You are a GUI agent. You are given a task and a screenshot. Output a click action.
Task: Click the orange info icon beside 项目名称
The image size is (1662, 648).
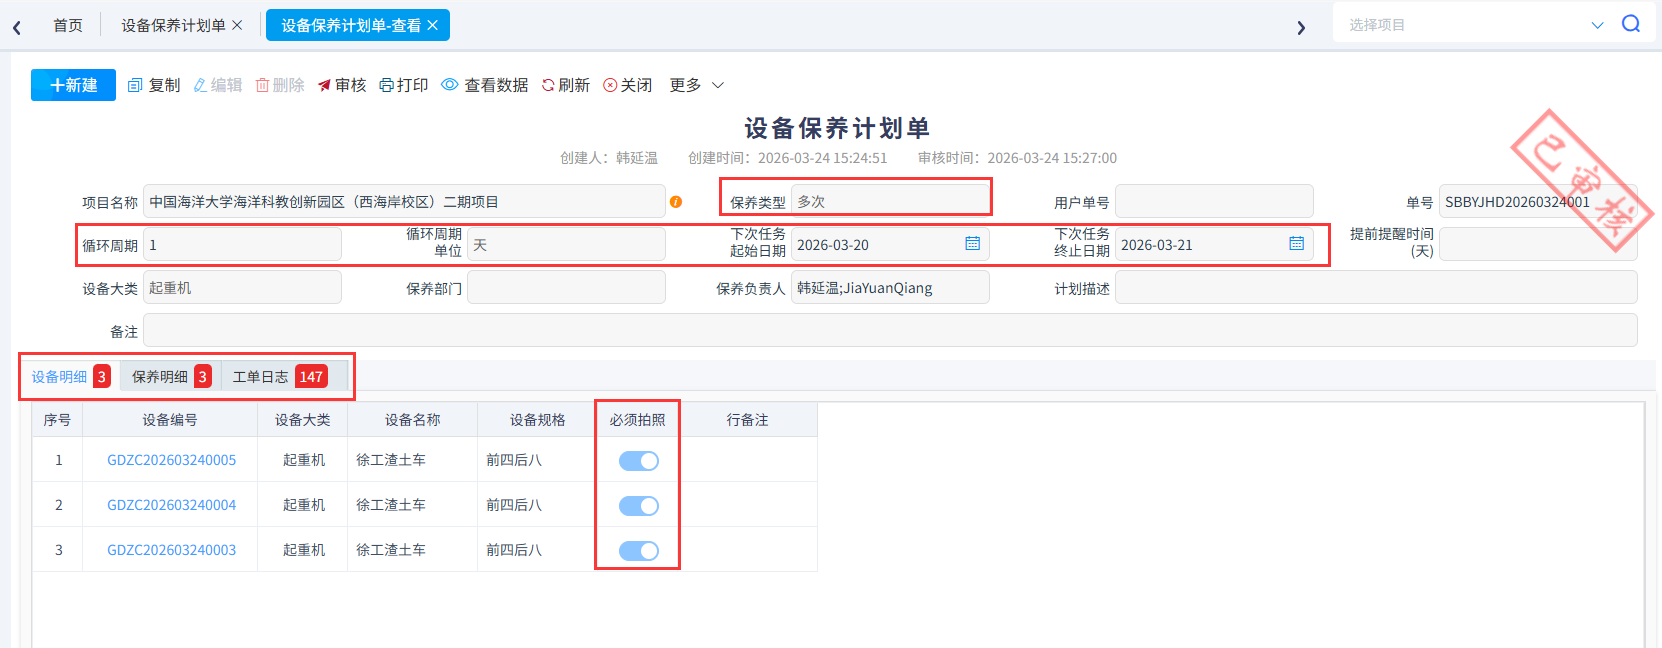676,202
